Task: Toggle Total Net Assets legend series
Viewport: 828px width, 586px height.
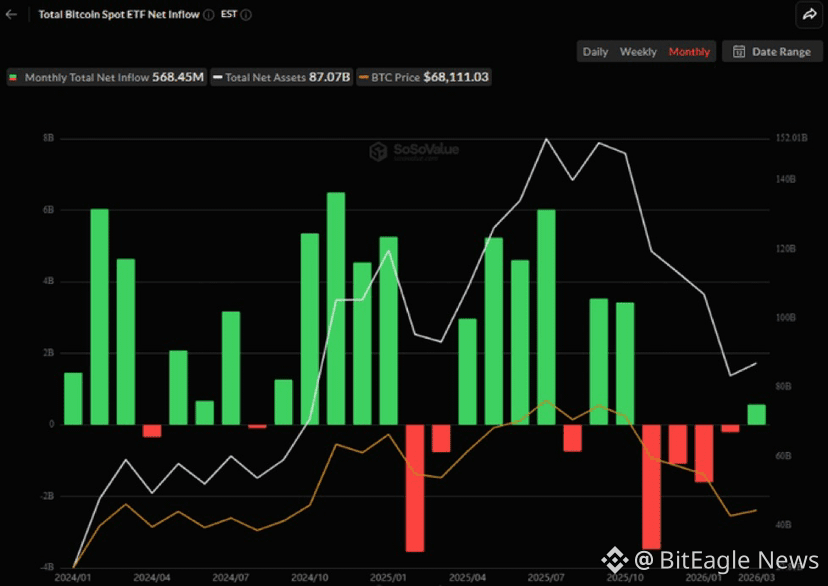Action: tap(281, 77)
